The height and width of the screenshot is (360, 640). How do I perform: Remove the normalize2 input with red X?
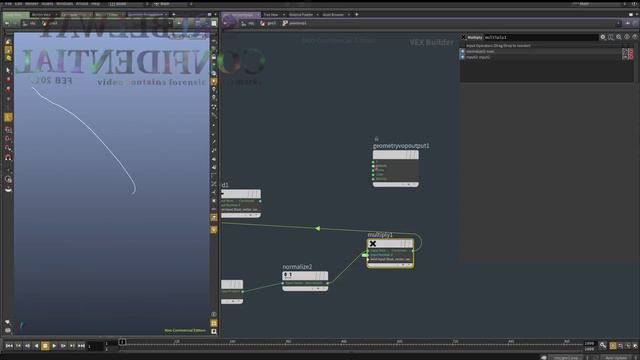(x=631, y=51)
